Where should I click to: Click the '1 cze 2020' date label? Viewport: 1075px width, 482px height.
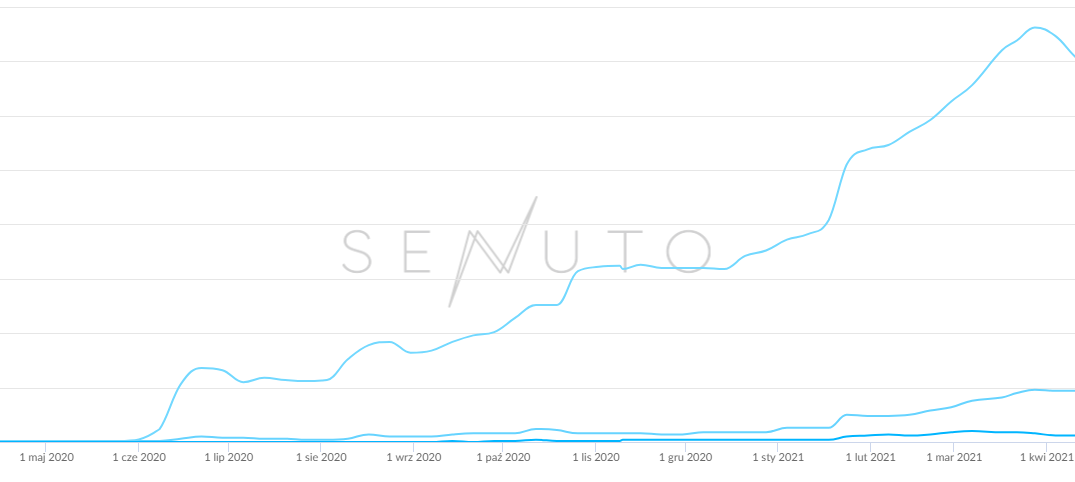click(x=139, y=458)
